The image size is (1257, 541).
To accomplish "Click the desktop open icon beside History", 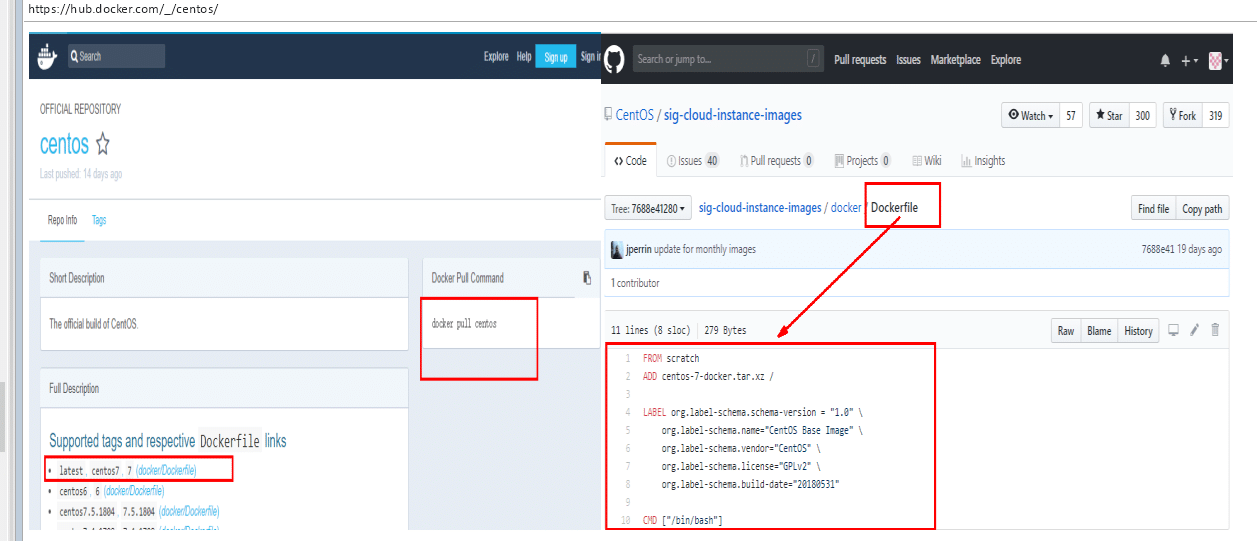I will coord(1174,331).
